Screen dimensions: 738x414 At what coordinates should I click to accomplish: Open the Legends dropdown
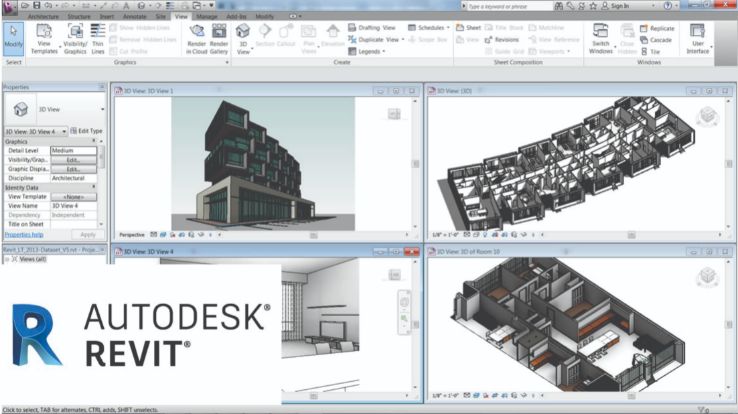366,51
